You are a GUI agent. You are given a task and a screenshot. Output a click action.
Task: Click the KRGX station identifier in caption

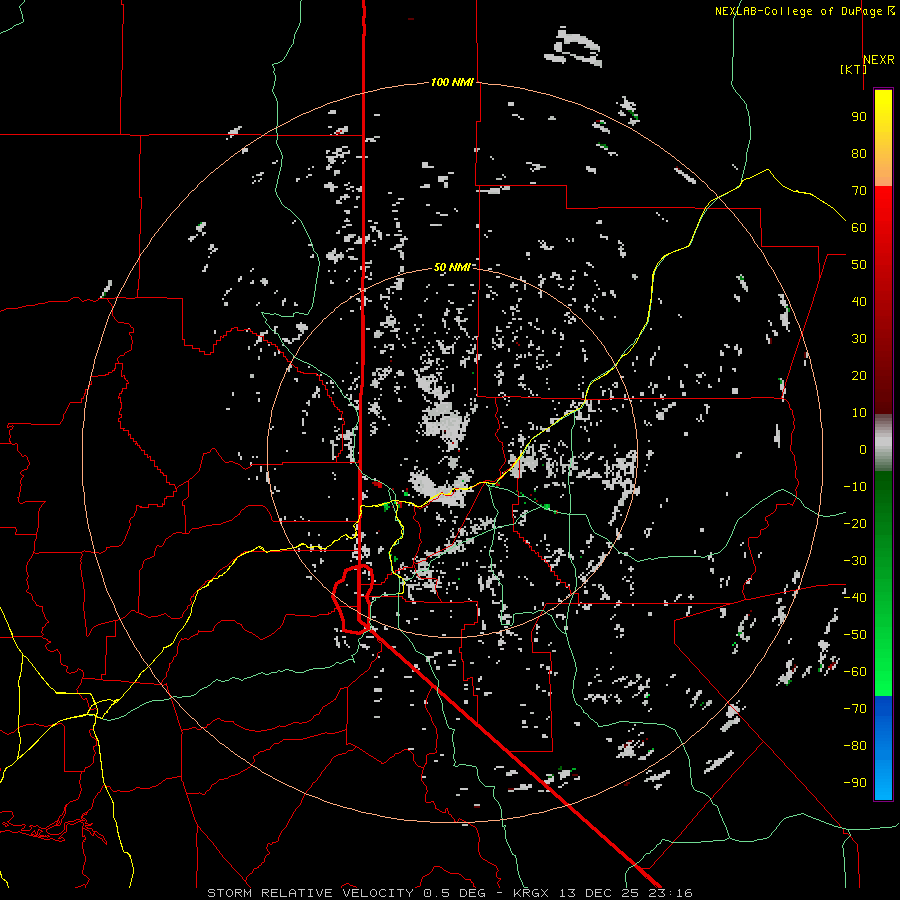pos(532,893)
